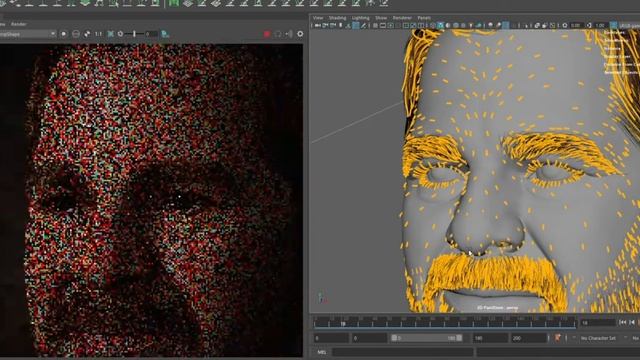
Task: Click the exposure icon in Render View
Action: click(120, 34)
